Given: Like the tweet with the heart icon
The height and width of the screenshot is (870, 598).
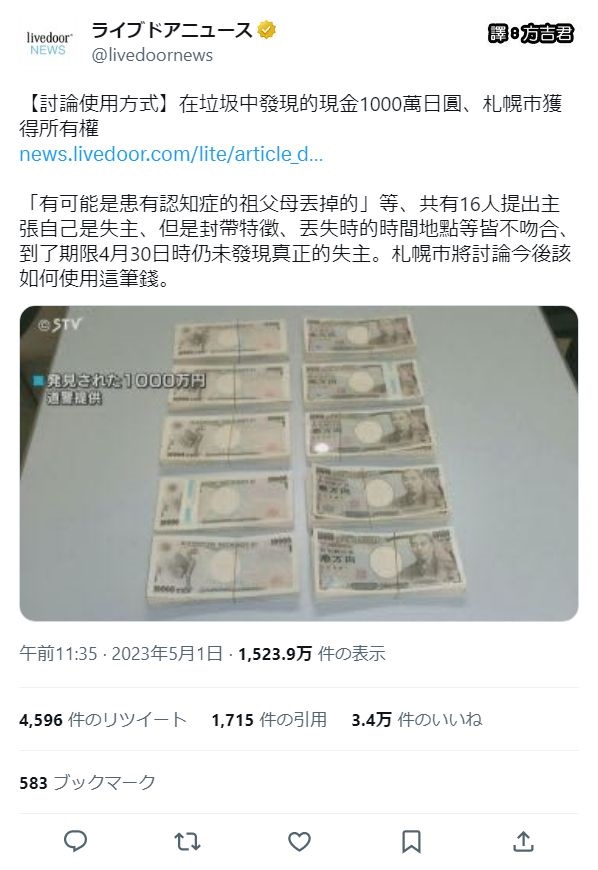Looking at the screenshot, I should click(x=300, y=842).
